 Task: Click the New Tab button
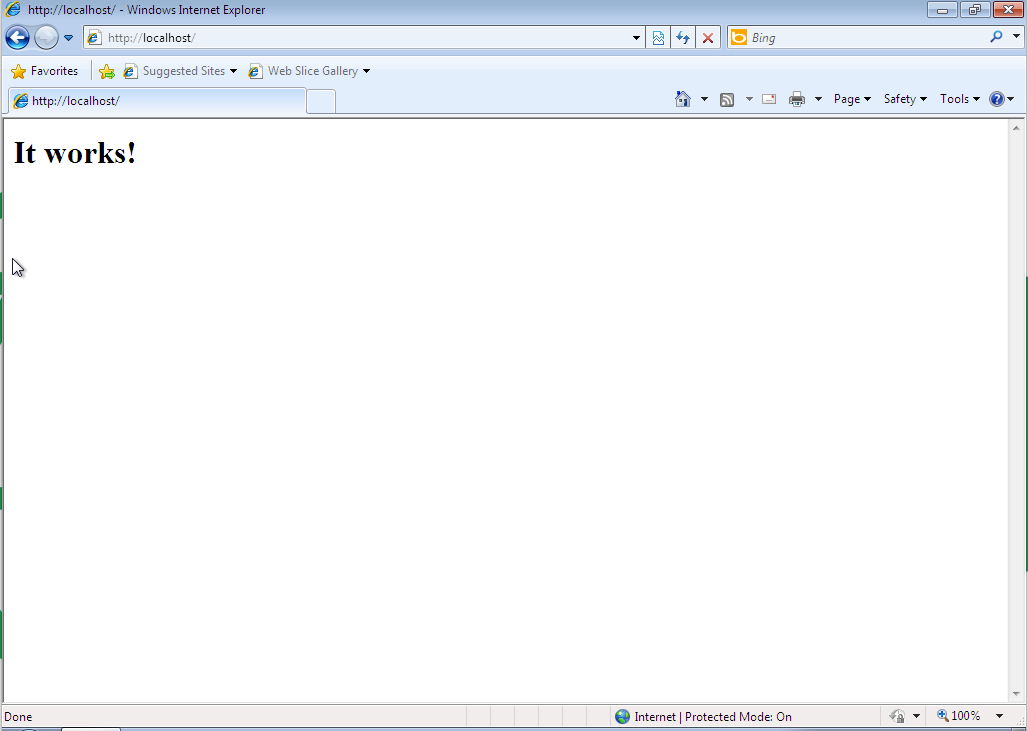(320, 101)
